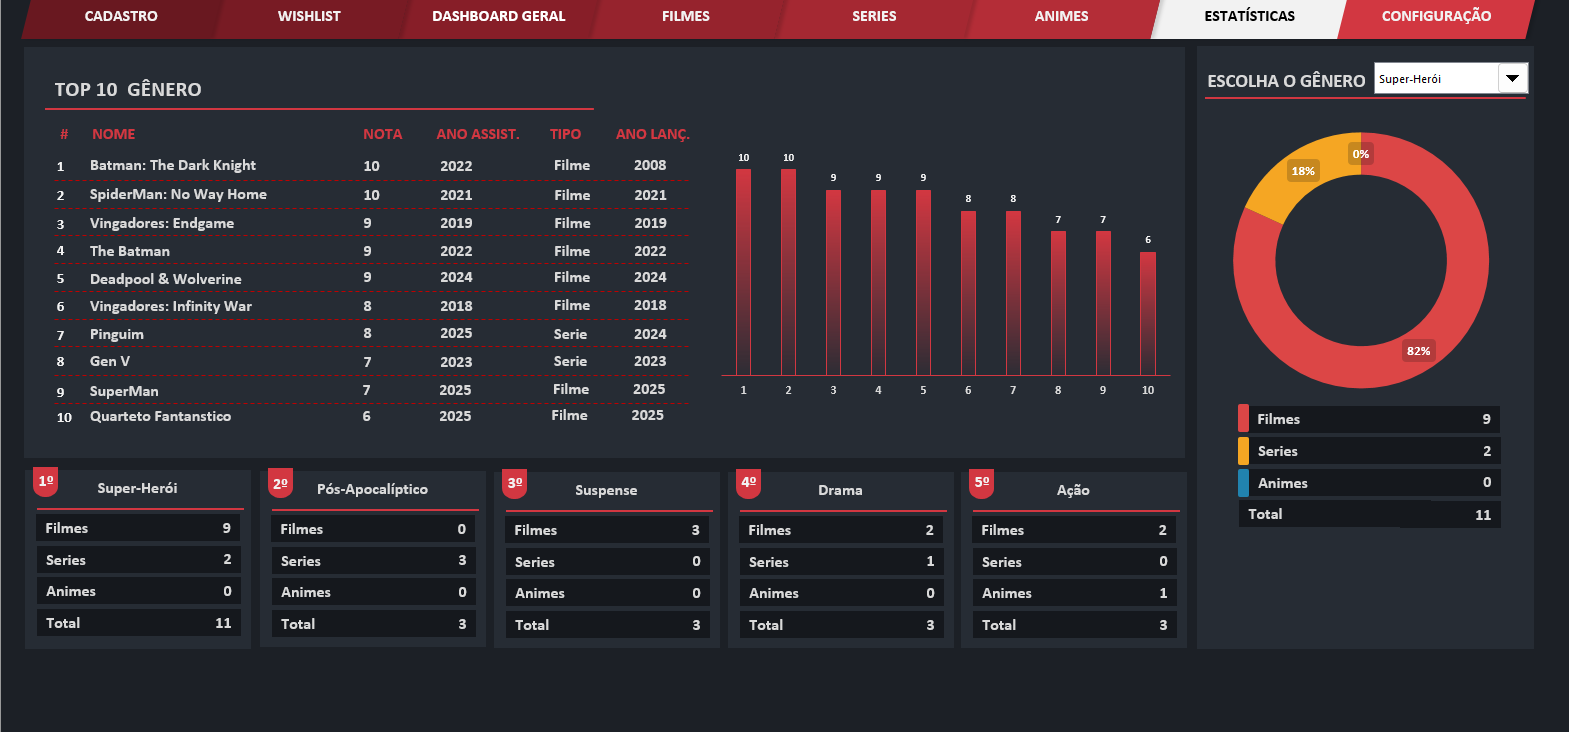
Task: Click the Suspense card title
Action: [x=606, y=490]
